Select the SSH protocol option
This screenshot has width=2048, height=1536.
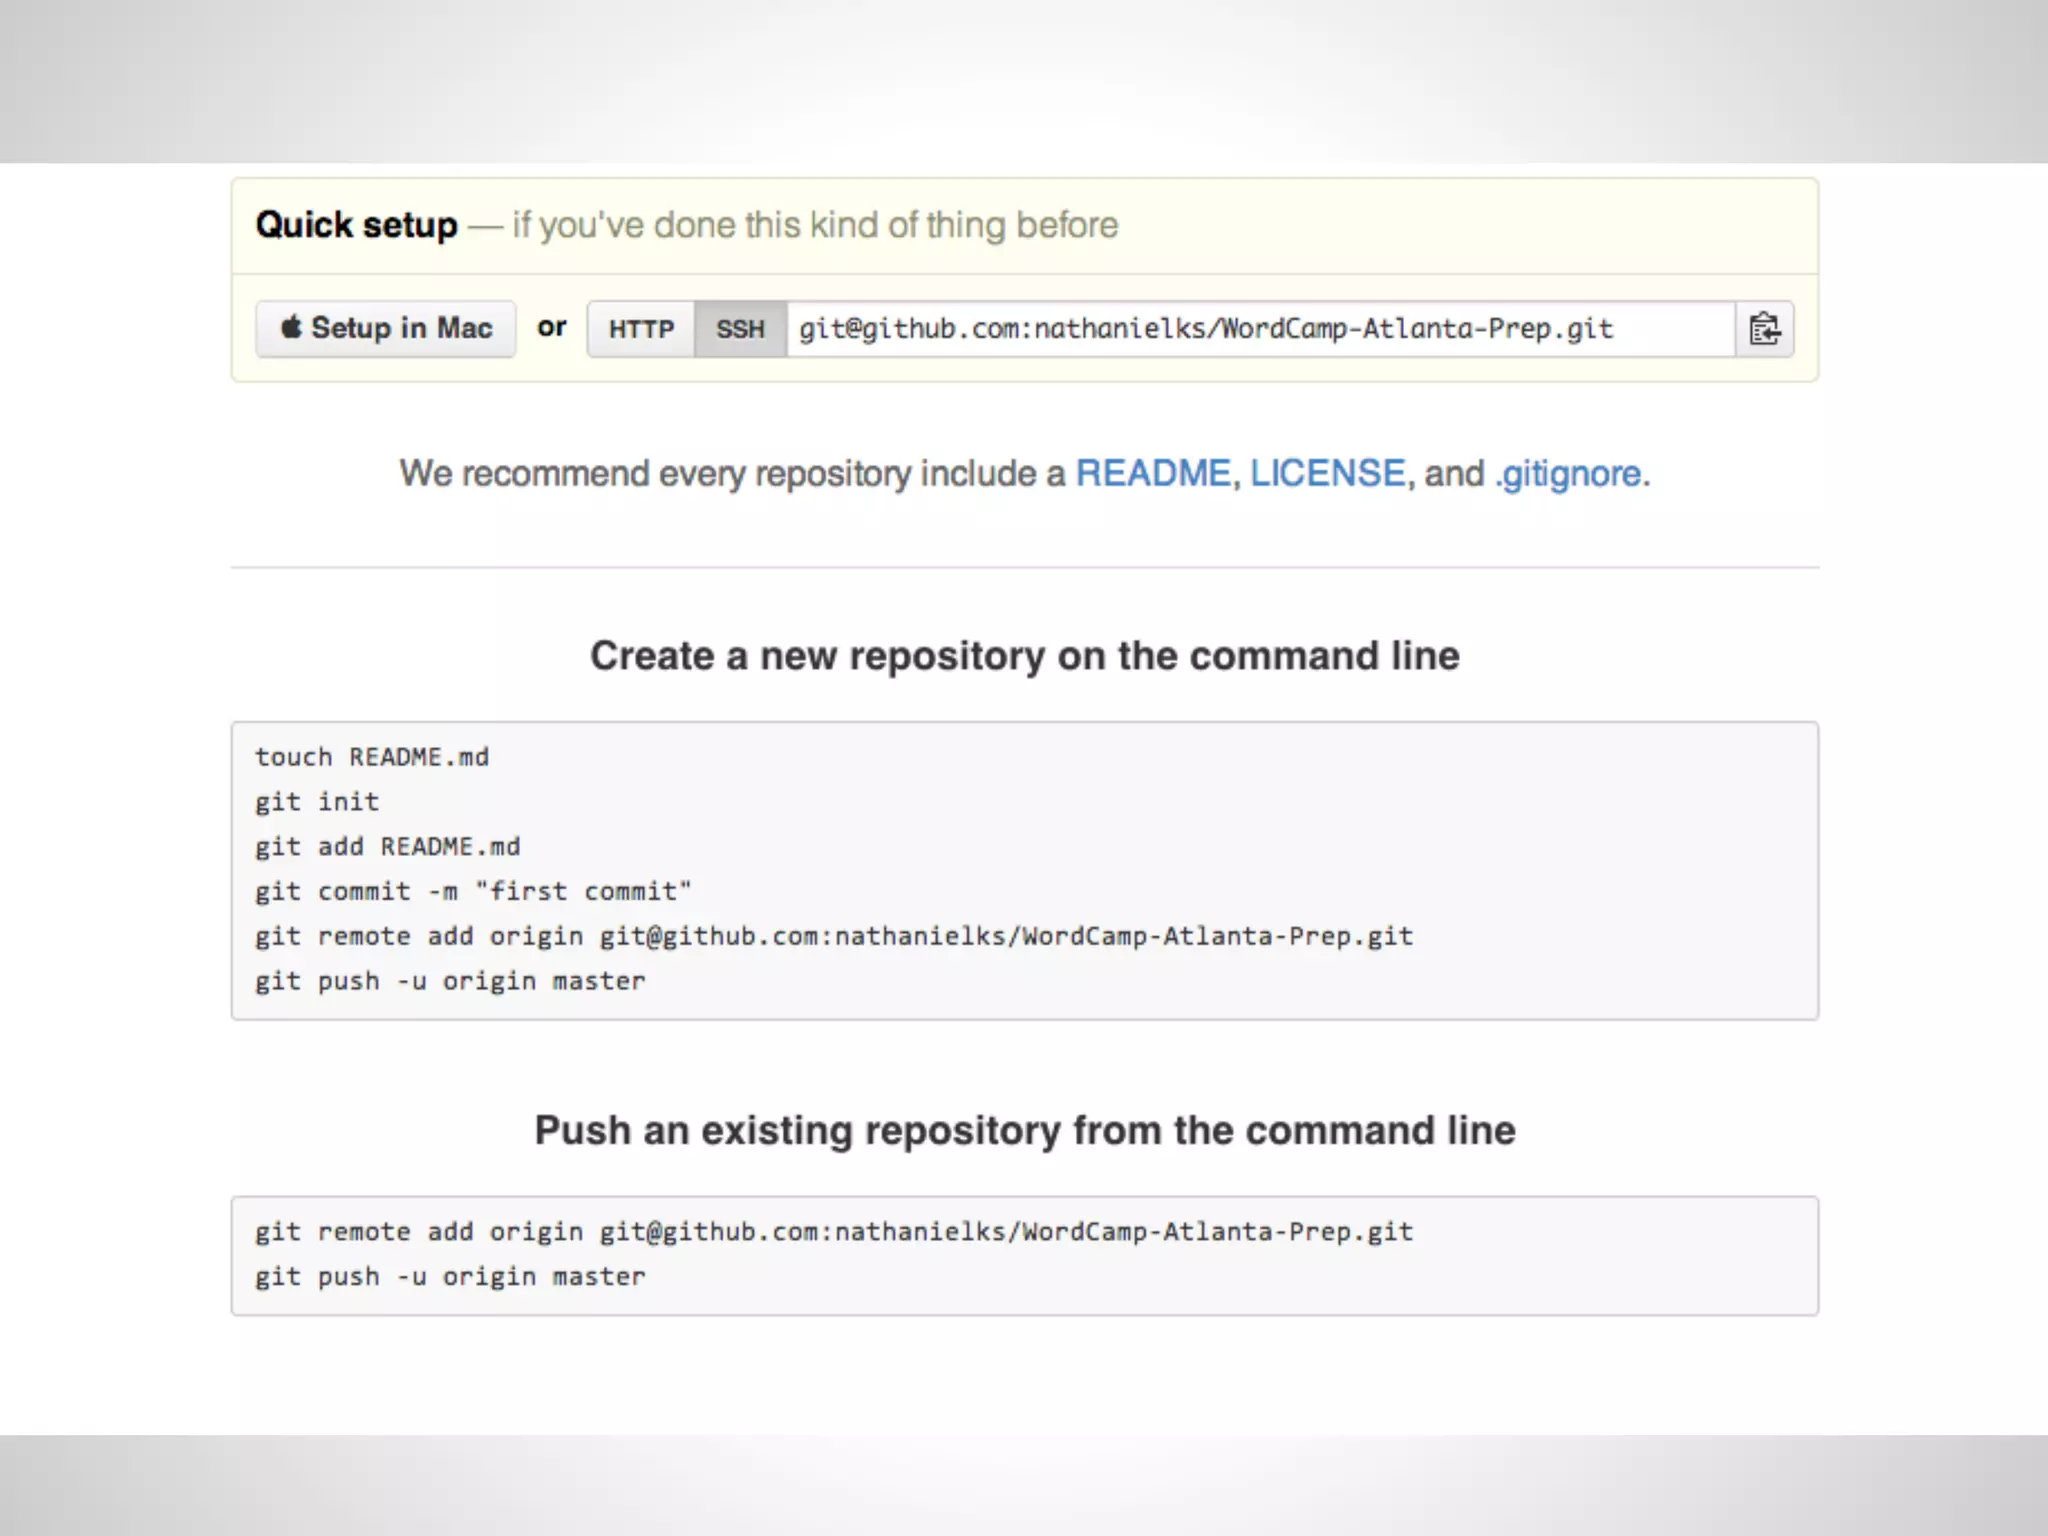click(740, 329)
